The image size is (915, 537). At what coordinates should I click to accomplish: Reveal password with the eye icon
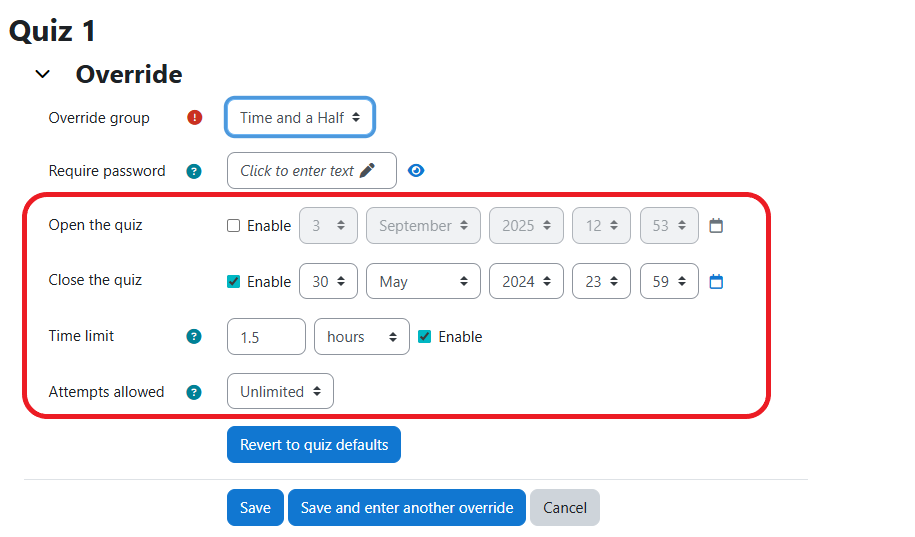coord(416,171)
